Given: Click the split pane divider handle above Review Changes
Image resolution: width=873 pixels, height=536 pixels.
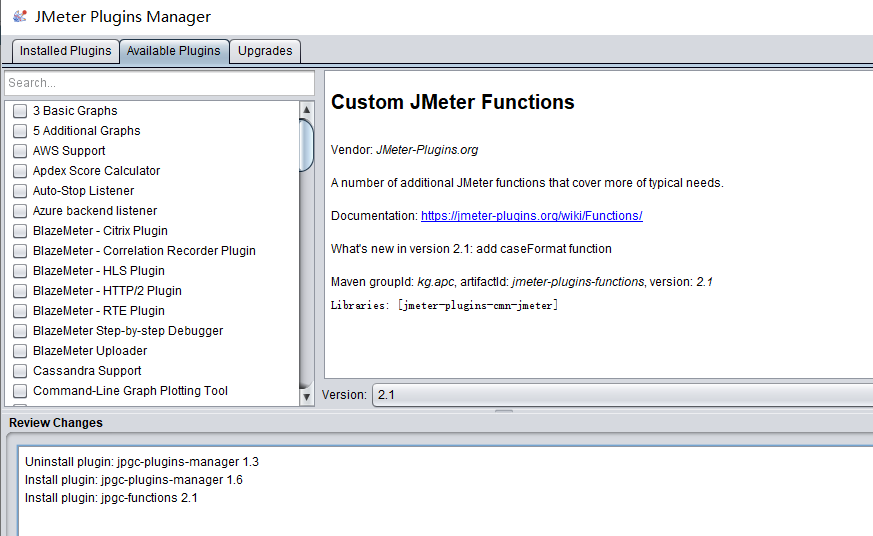Looking at the screenshot, I should 504,411.
